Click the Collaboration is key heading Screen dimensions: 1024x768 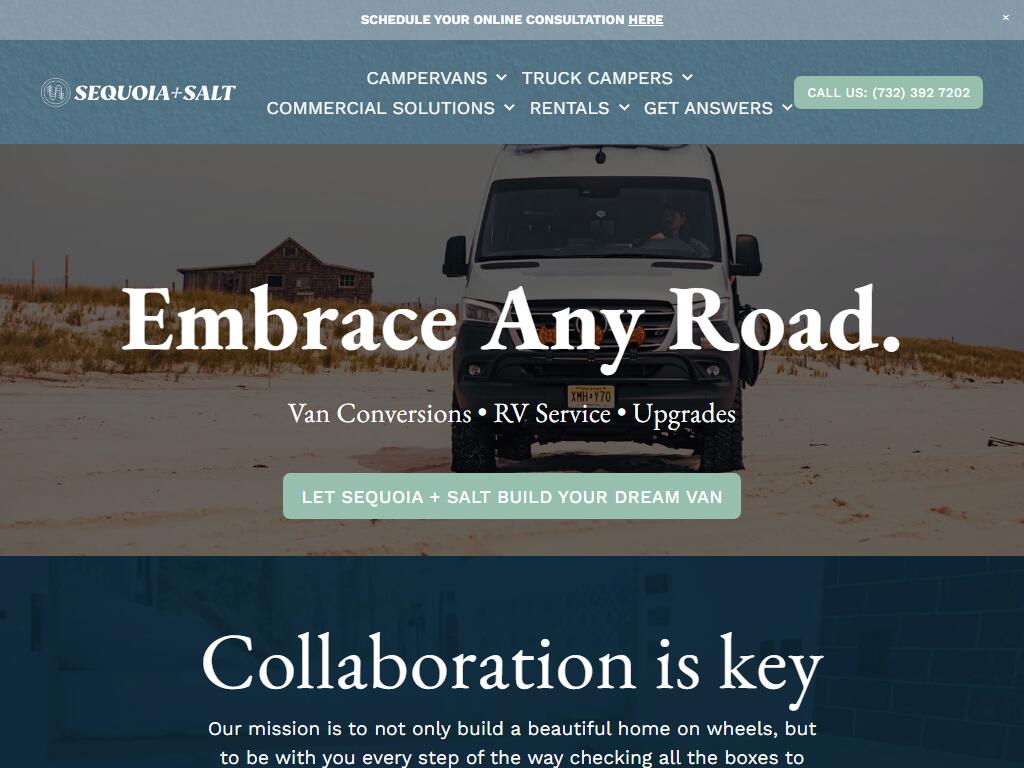[512, 665]
